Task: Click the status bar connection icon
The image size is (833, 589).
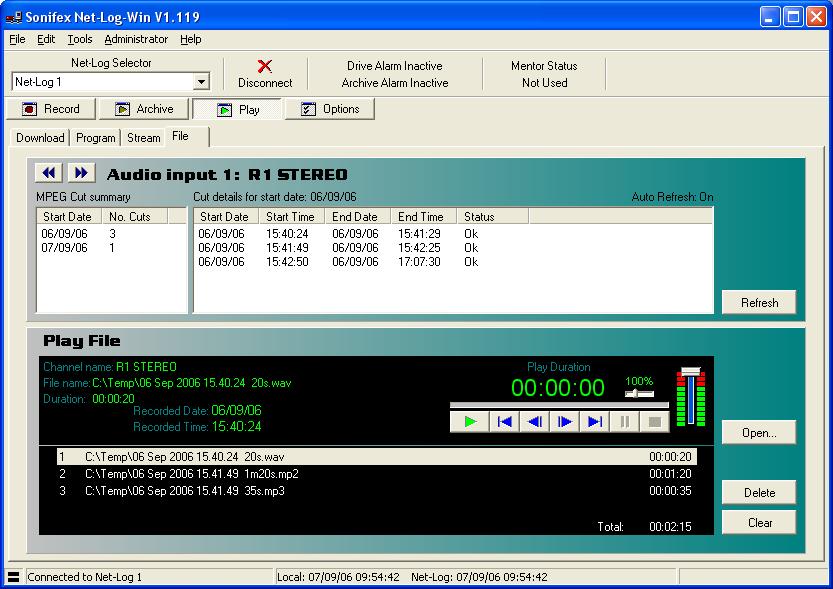Action: [x=13, y=577]
